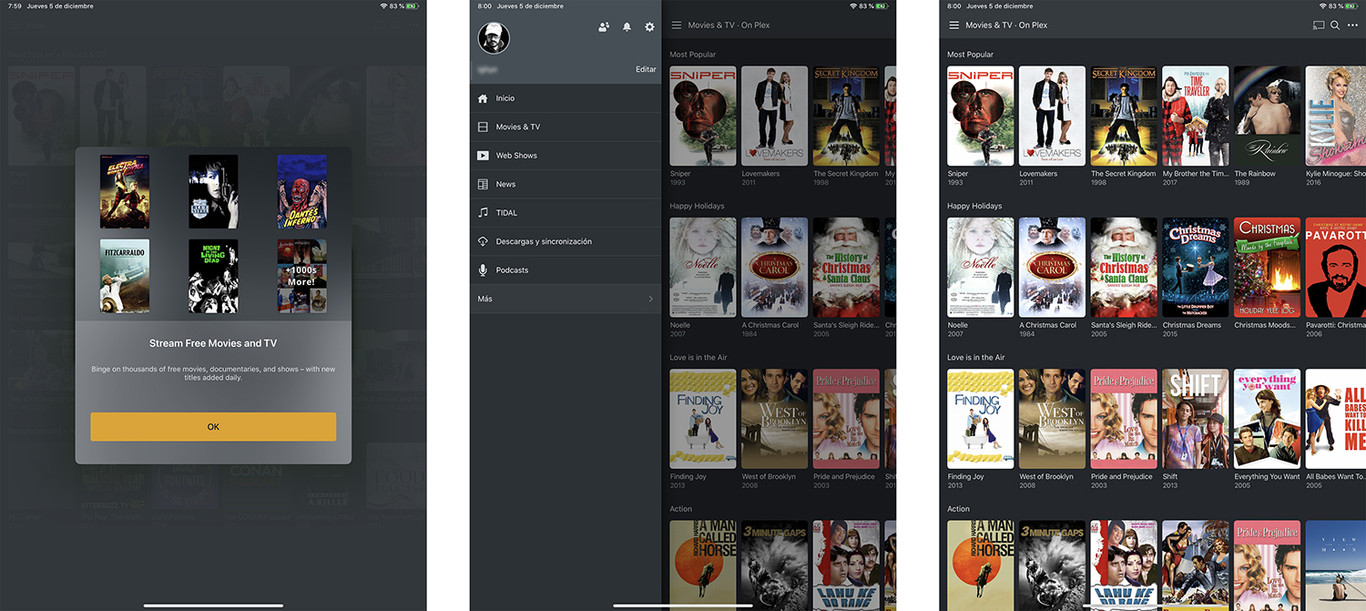Open News in the sidebar

[566, 184]
